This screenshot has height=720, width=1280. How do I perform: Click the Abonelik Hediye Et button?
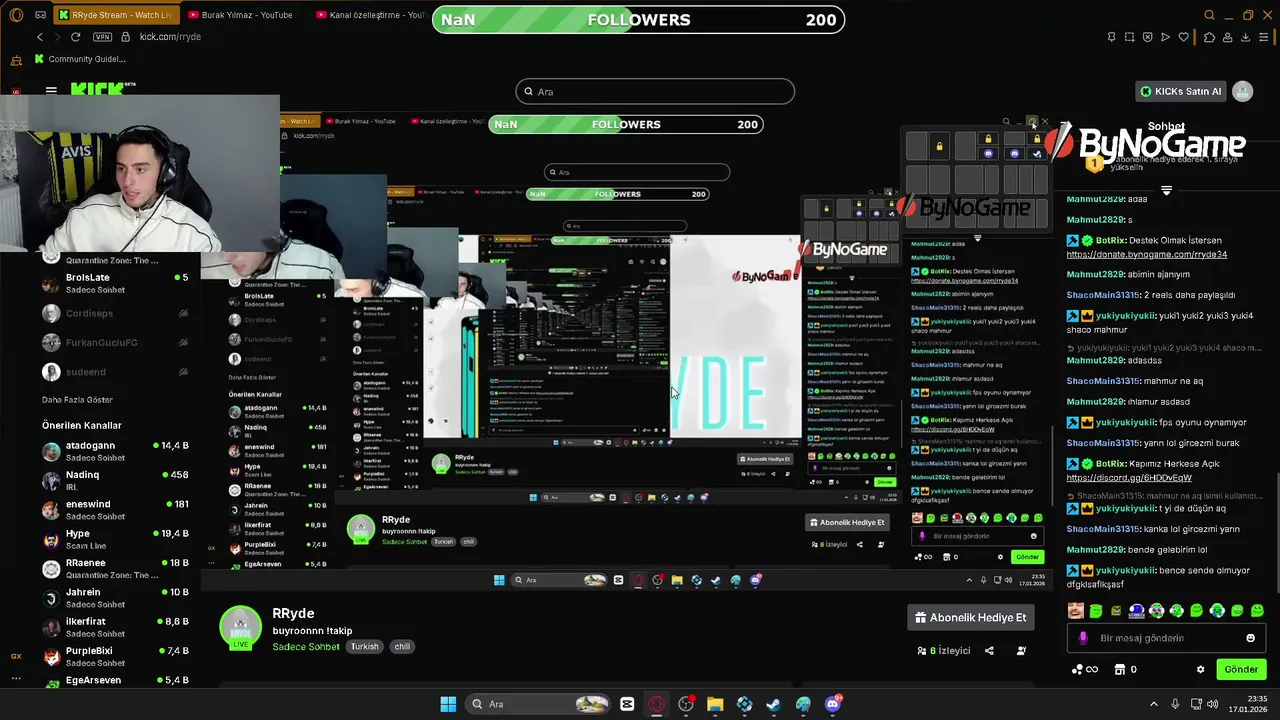click(970, 618)
